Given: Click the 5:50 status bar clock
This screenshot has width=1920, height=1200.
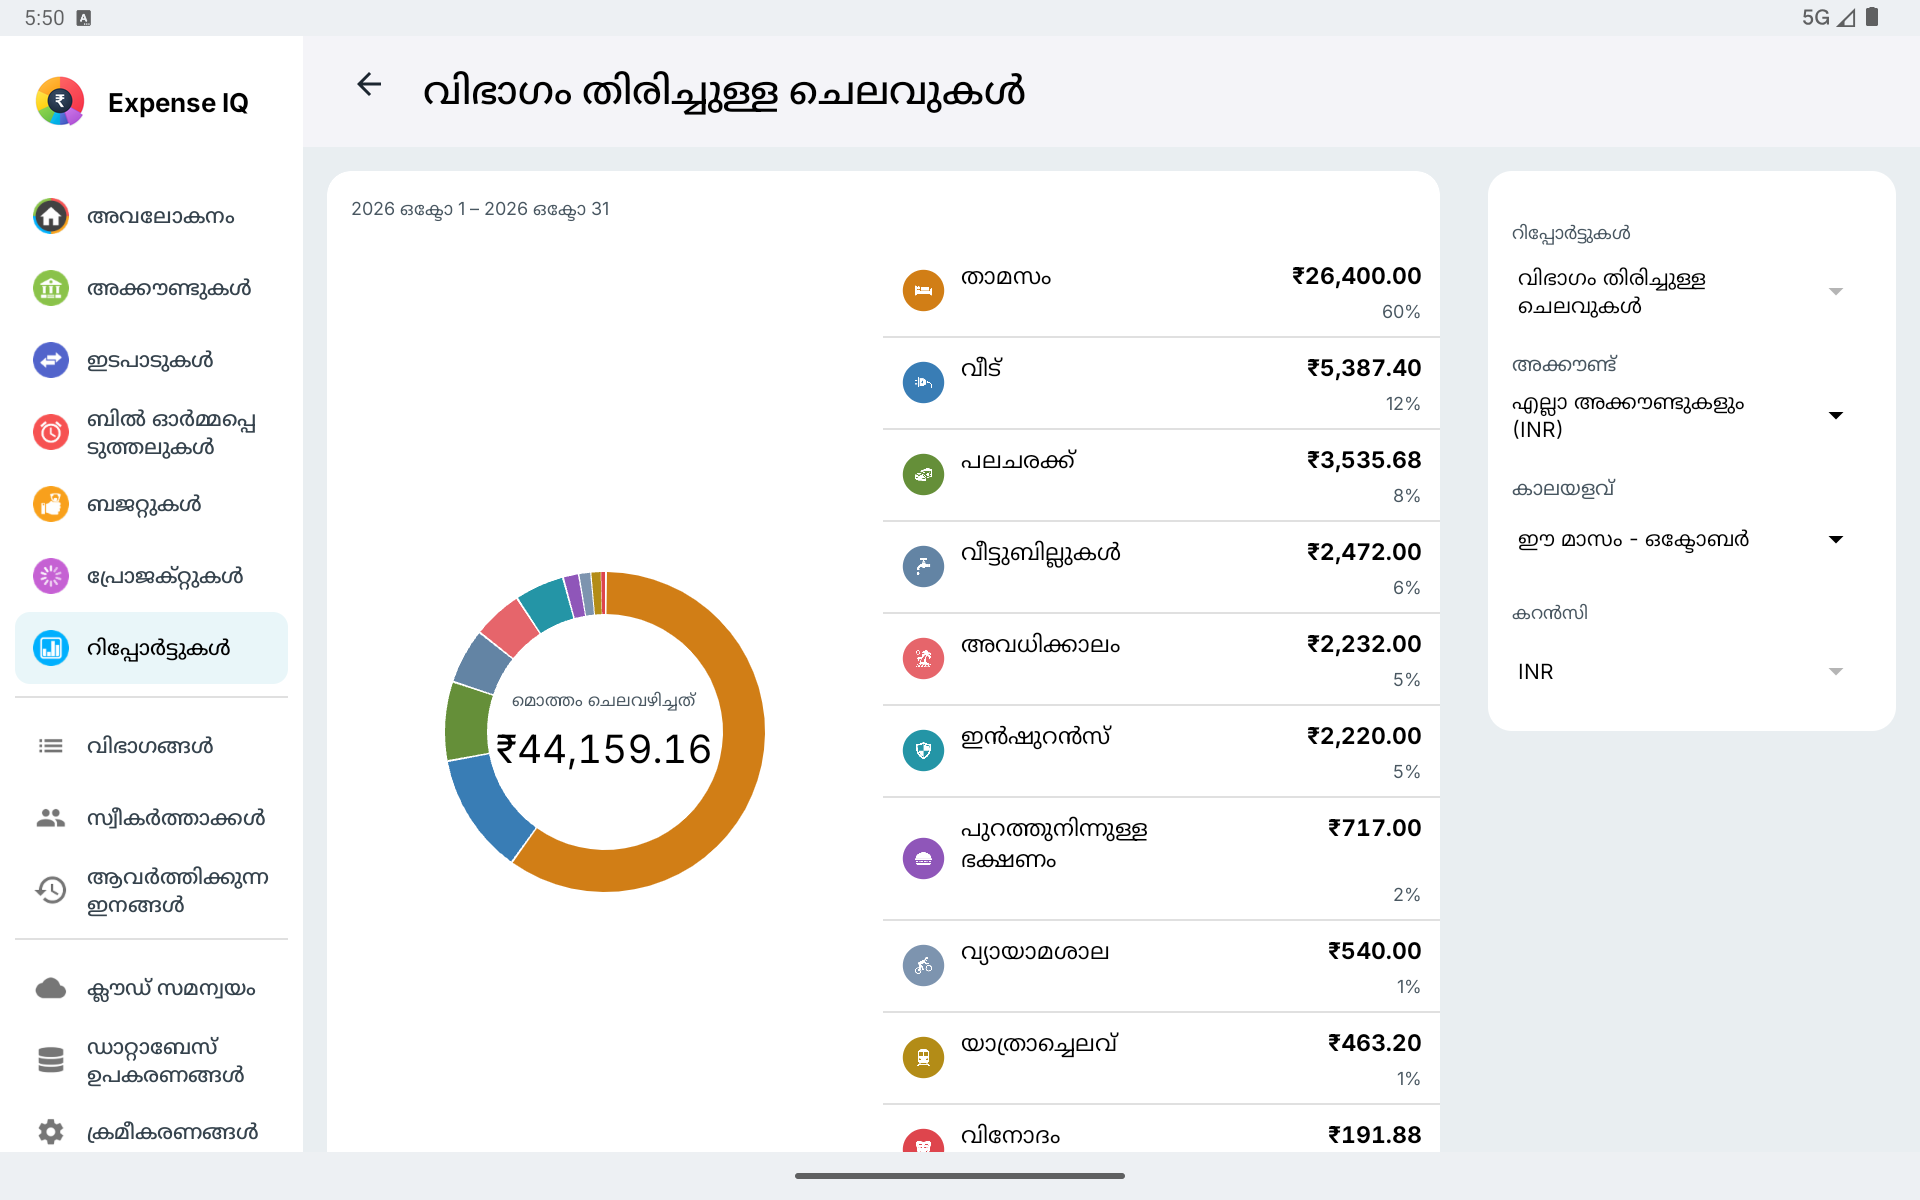Looking at the screenshot, I should [44, 18].
